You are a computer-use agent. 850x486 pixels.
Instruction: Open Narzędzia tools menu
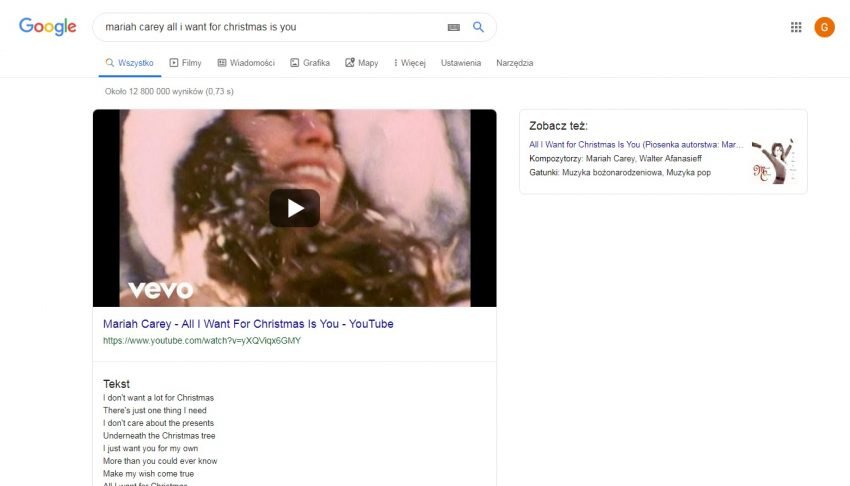point(514,63)
